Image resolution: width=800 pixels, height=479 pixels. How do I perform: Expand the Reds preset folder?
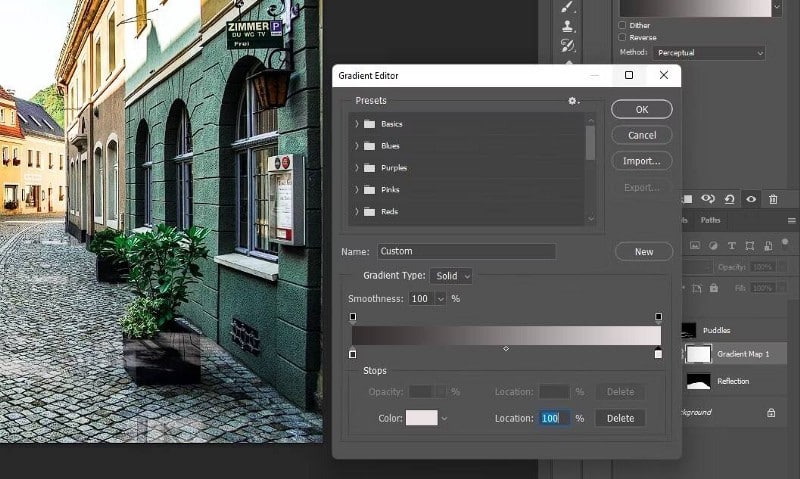click(357, 212)
